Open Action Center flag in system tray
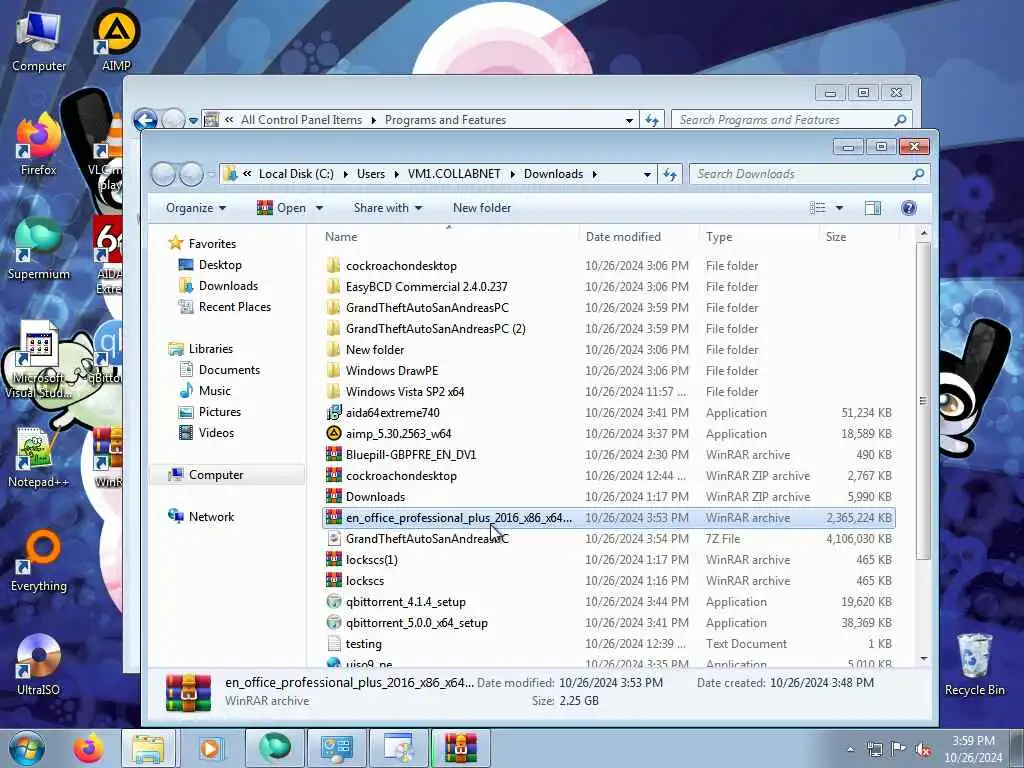The image size is (1024, 768). (899, 750)
